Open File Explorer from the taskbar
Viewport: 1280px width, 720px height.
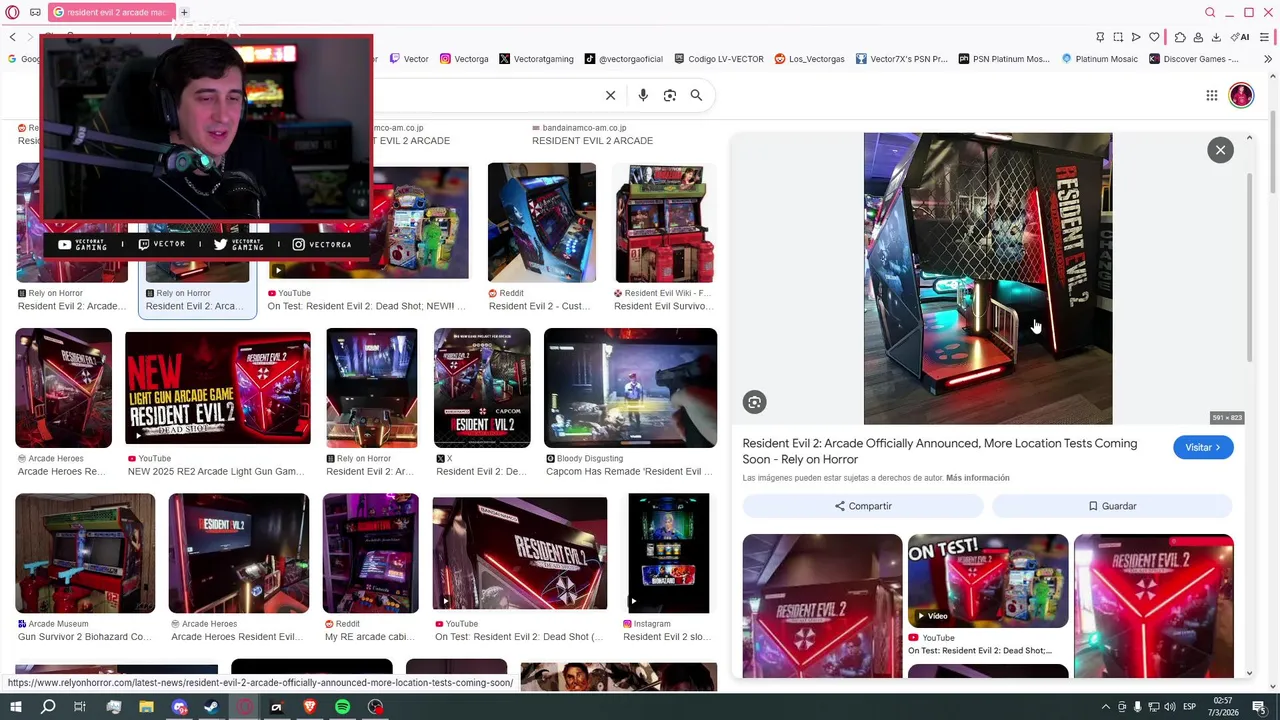tap(146, 707)
